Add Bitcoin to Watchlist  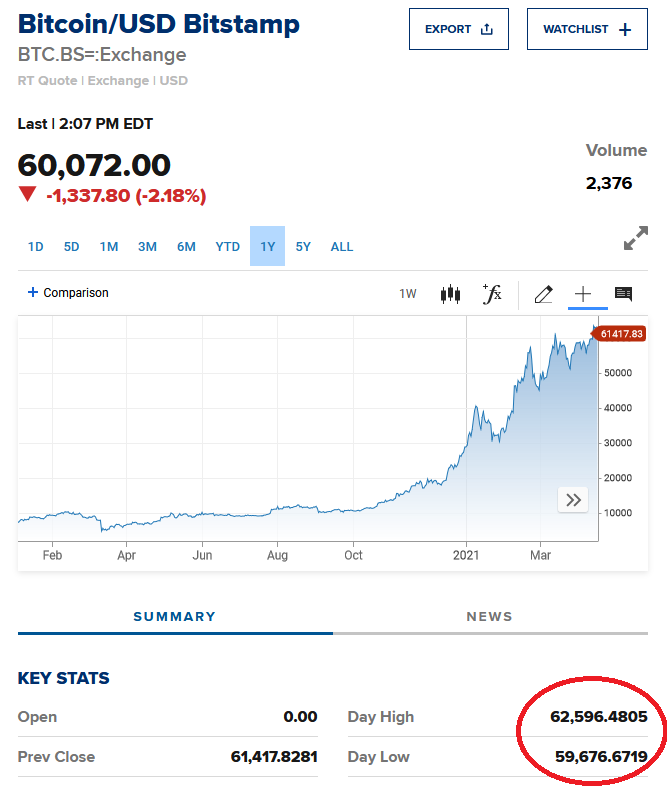(587, 29)
